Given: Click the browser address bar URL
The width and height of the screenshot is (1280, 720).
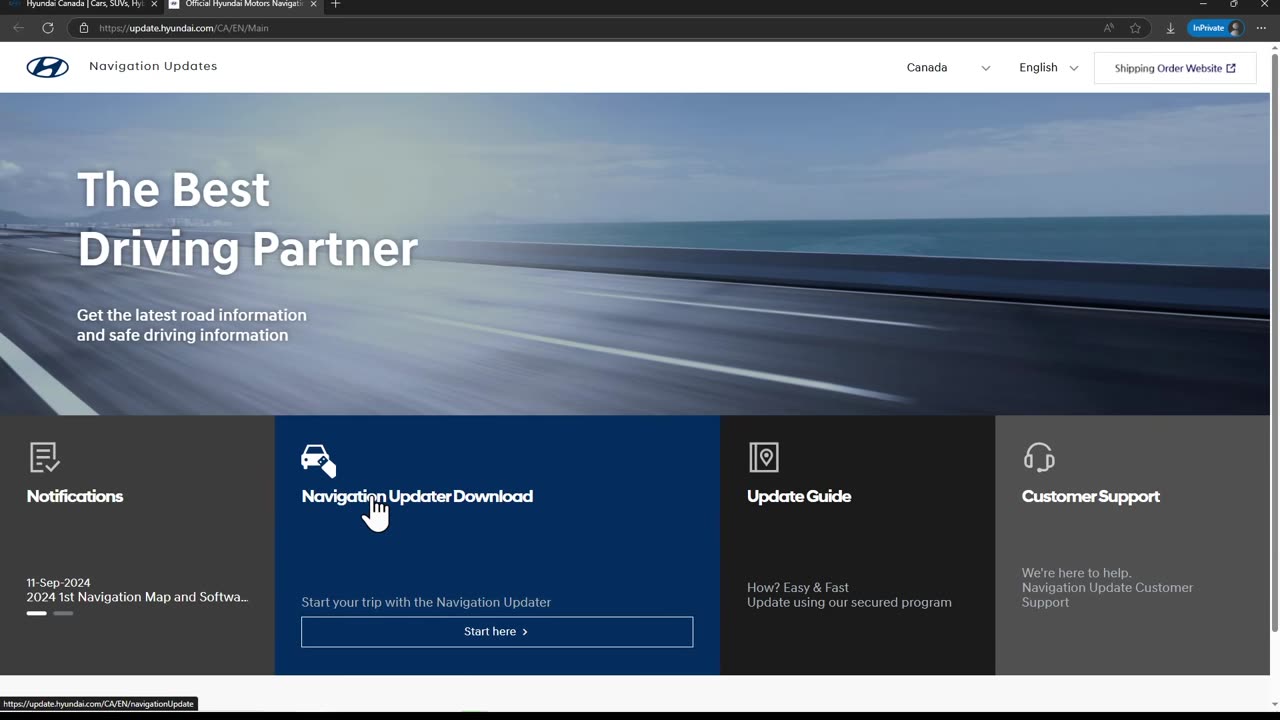Looking at the screenshot, I should [x=184, y=28].
